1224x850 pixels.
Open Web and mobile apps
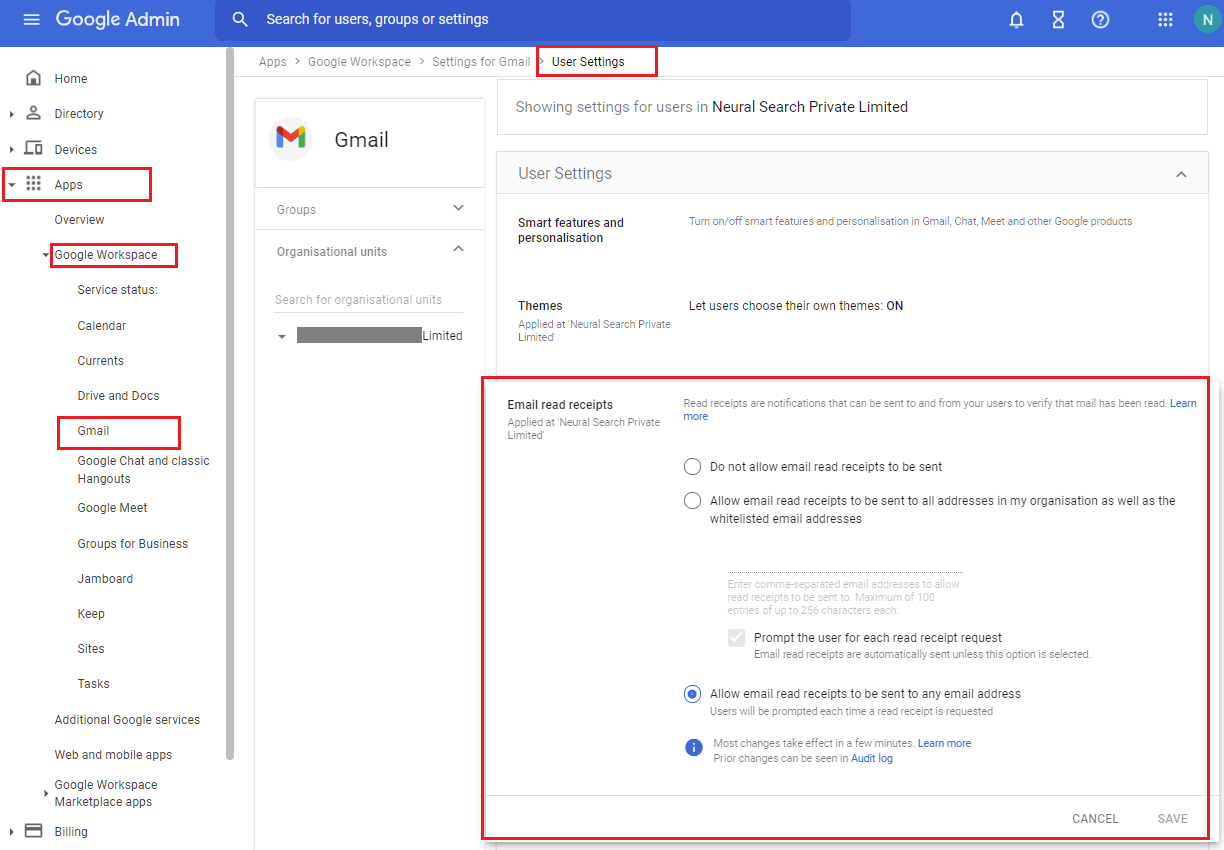click(x=113, y=755)
